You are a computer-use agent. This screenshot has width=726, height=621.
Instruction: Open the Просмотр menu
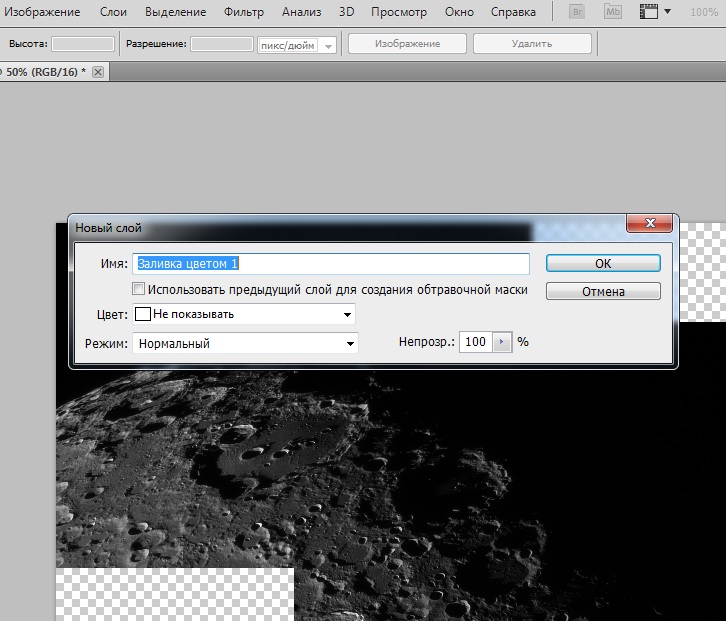399,12
